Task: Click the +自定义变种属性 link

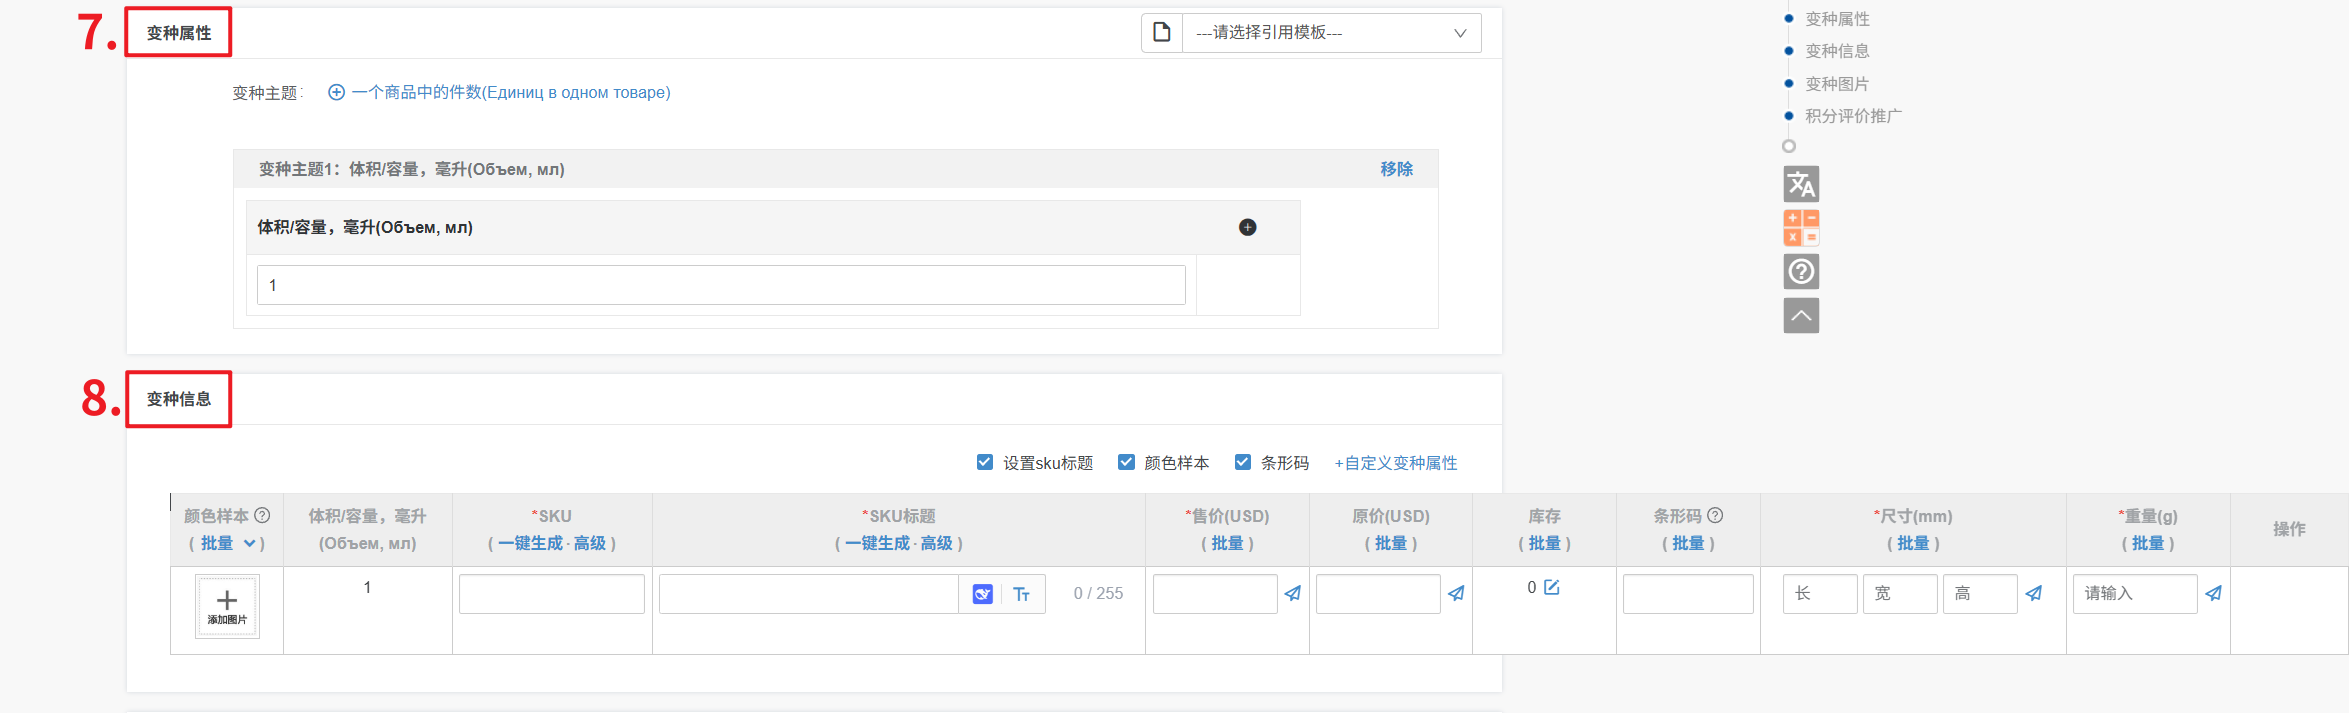Action: point(1396,463)
